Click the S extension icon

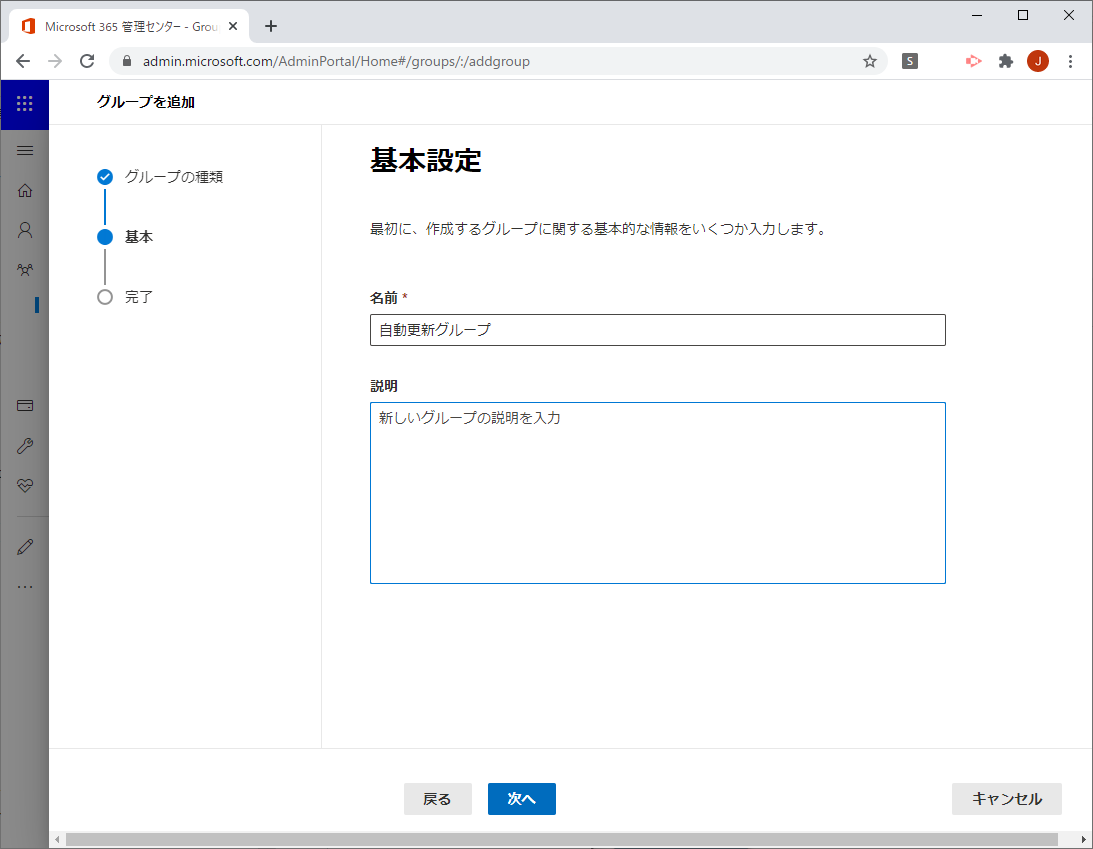point(910,61)
